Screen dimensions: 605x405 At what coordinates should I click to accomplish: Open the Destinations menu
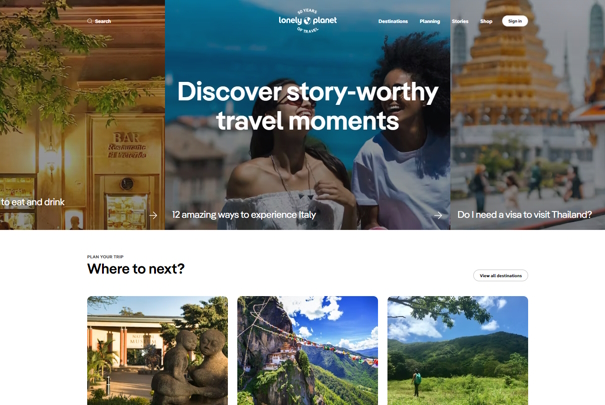point(393,21)
